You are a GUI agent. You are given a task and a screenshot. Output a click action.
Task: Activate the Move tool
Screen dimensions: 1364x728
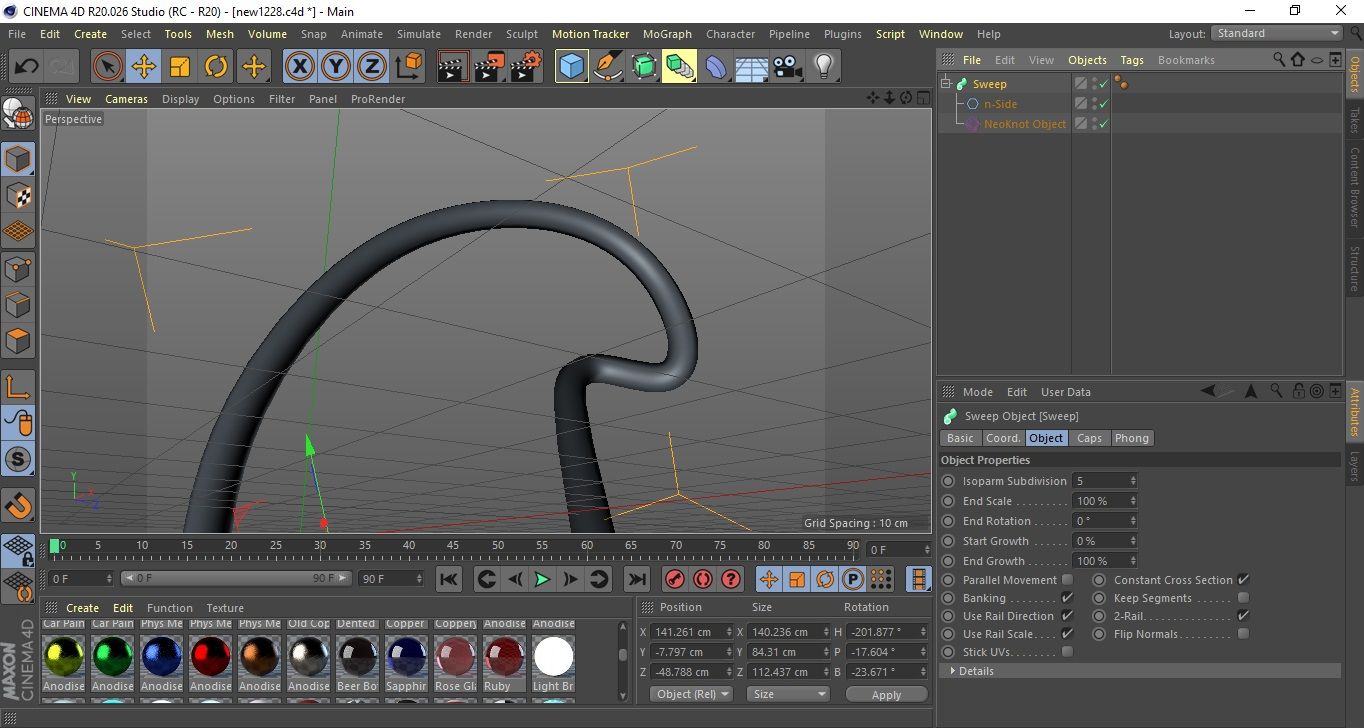(144, 67)
